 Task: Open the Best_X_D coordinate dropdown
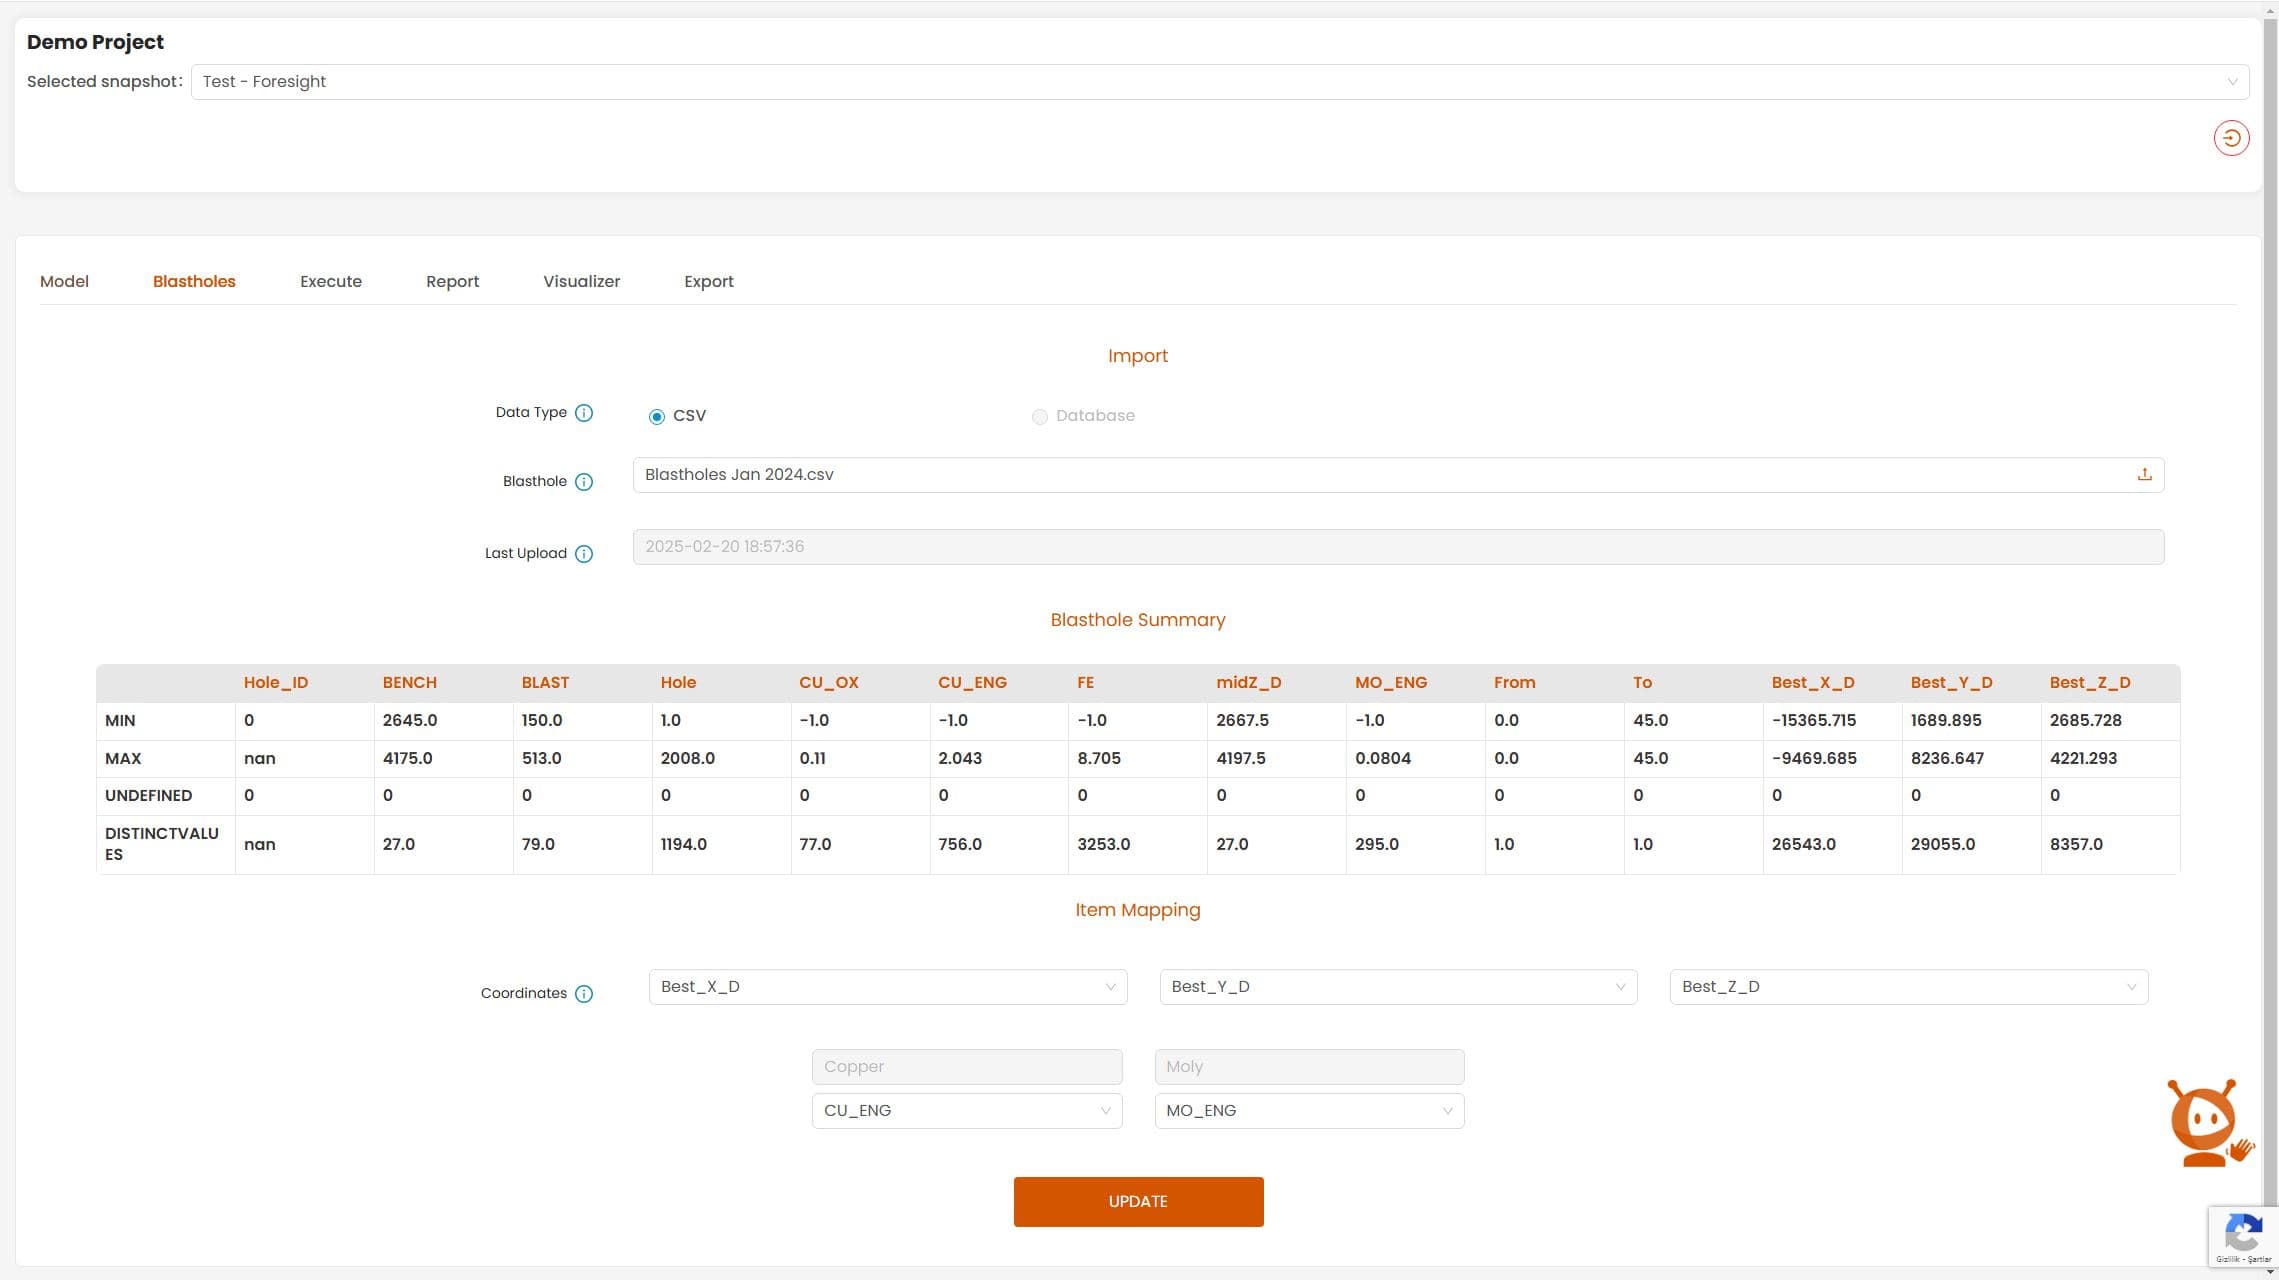click(888, 987)
